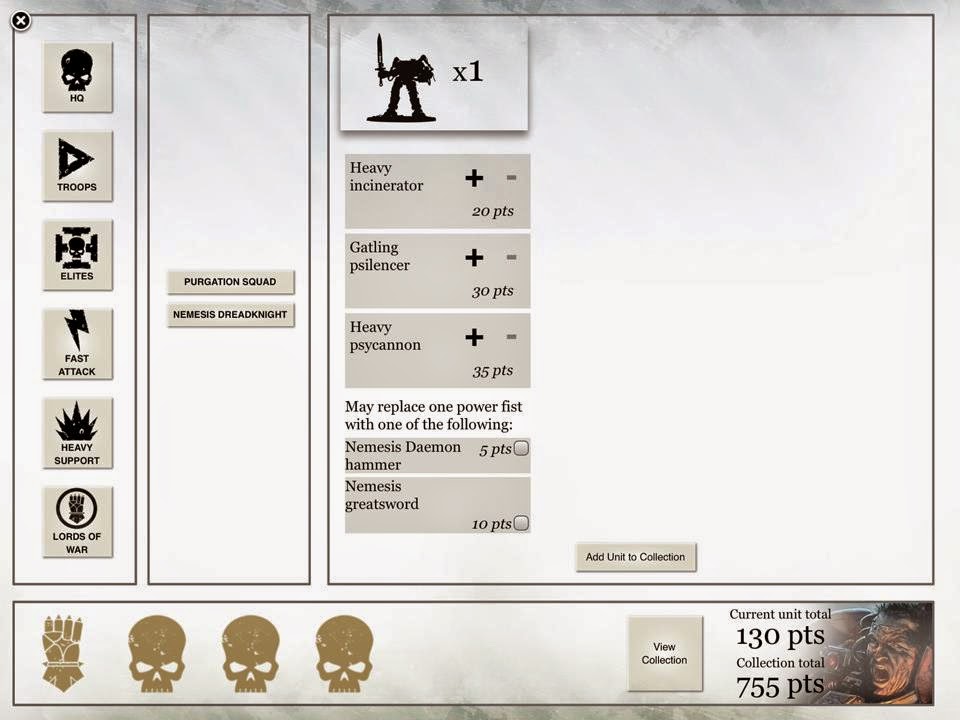
Task: Select the Lords of War category
Action: click(x=77, y=522)
